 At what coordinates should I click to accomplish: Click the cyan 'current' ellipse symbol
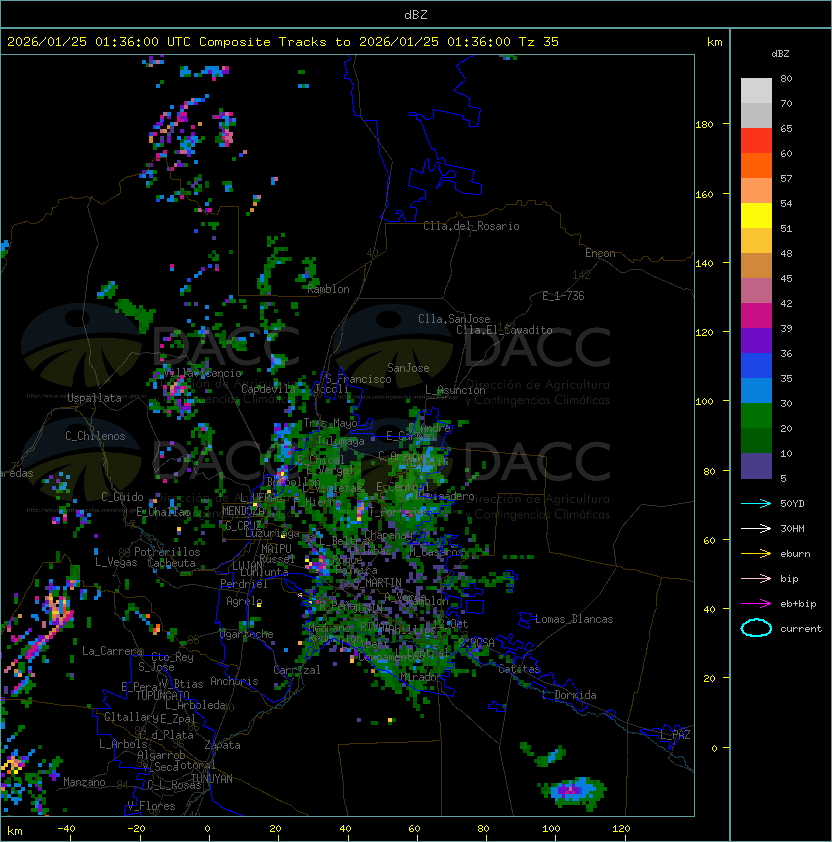pyautogui.click(x=756, y=628)
